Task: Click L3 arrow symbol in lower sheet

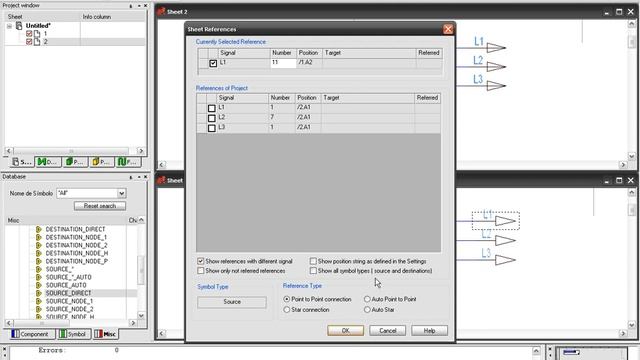Action: point(505,260)
